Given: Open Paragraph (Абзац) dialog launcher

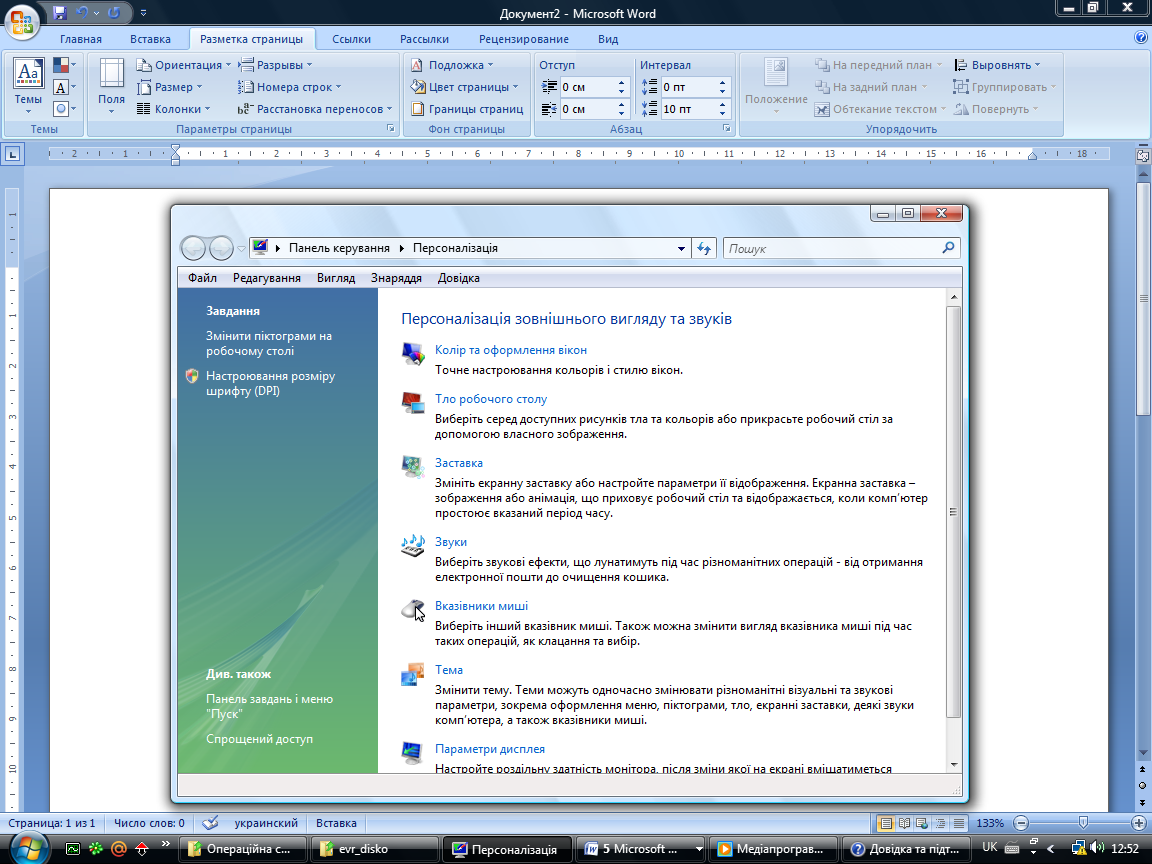Looking at the screenshot, I should pos(727,129).
